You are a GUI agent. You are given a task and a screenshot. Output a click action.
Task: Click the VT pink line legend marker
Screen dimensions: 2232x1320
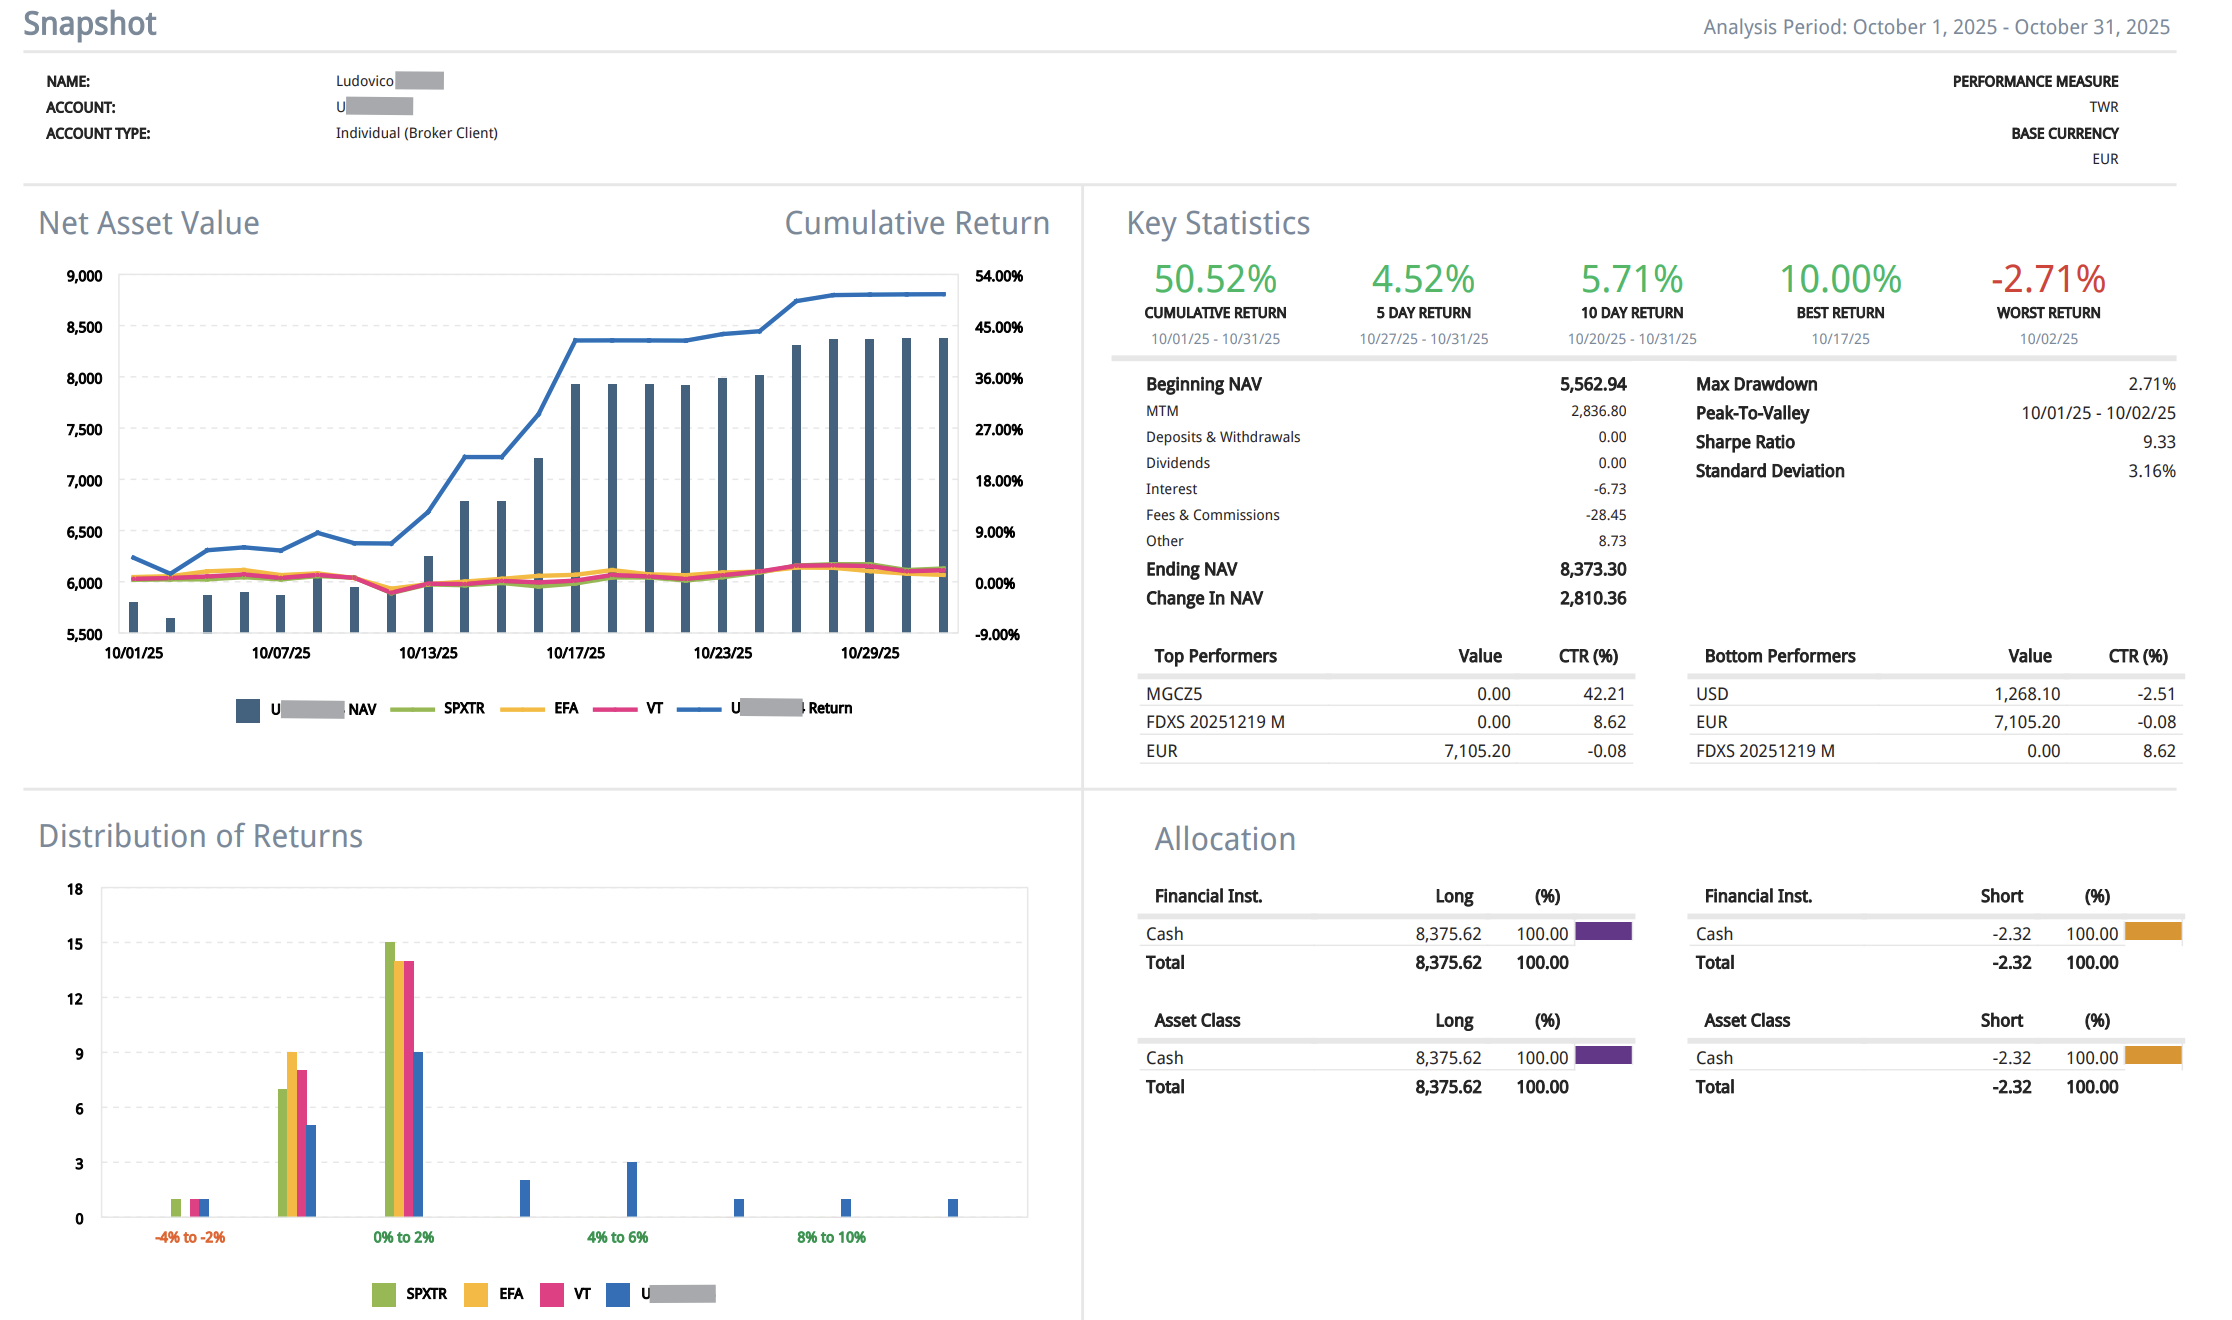click(614, 709)
